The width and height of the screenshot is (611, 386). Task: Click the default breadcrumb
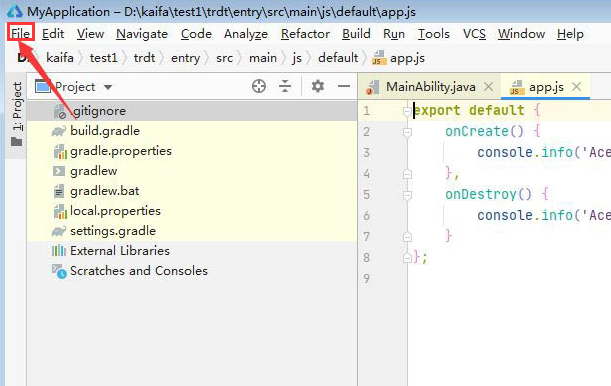(338, 58)
